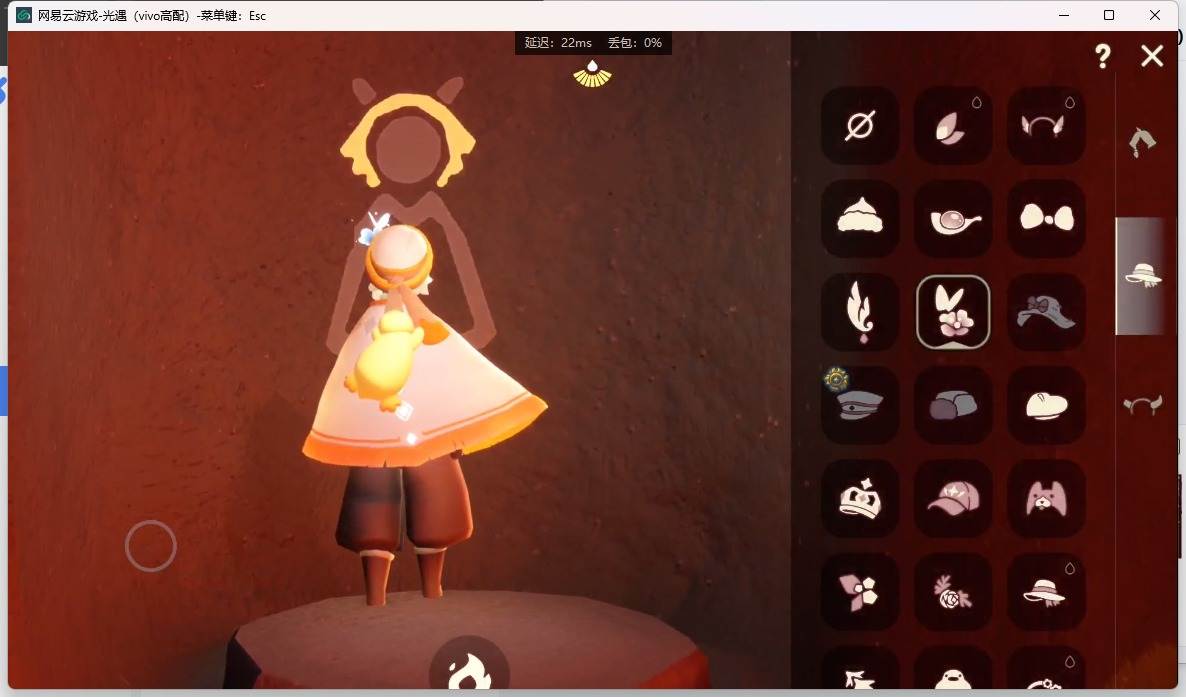
Task: Select the pink animal-ear hood
Action: (x=1046, y=498)
